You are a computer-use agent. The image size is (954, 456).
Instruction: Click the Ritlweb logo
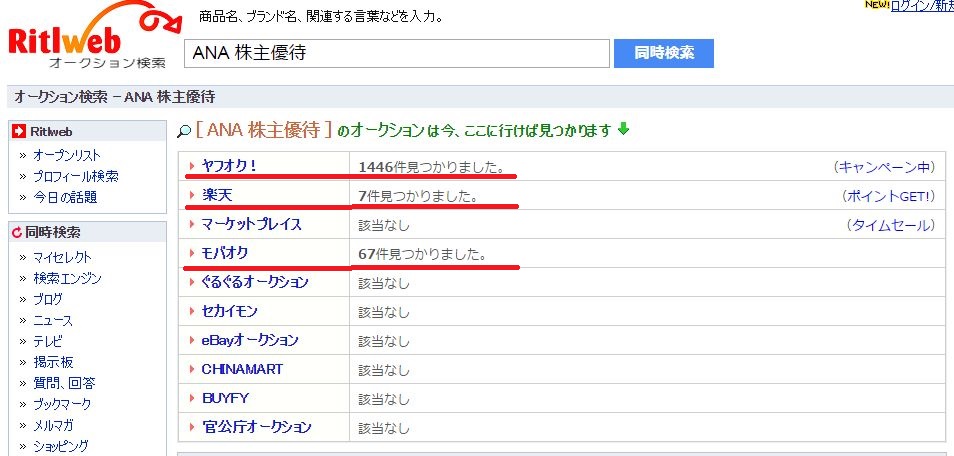click(x=94, y=37)
